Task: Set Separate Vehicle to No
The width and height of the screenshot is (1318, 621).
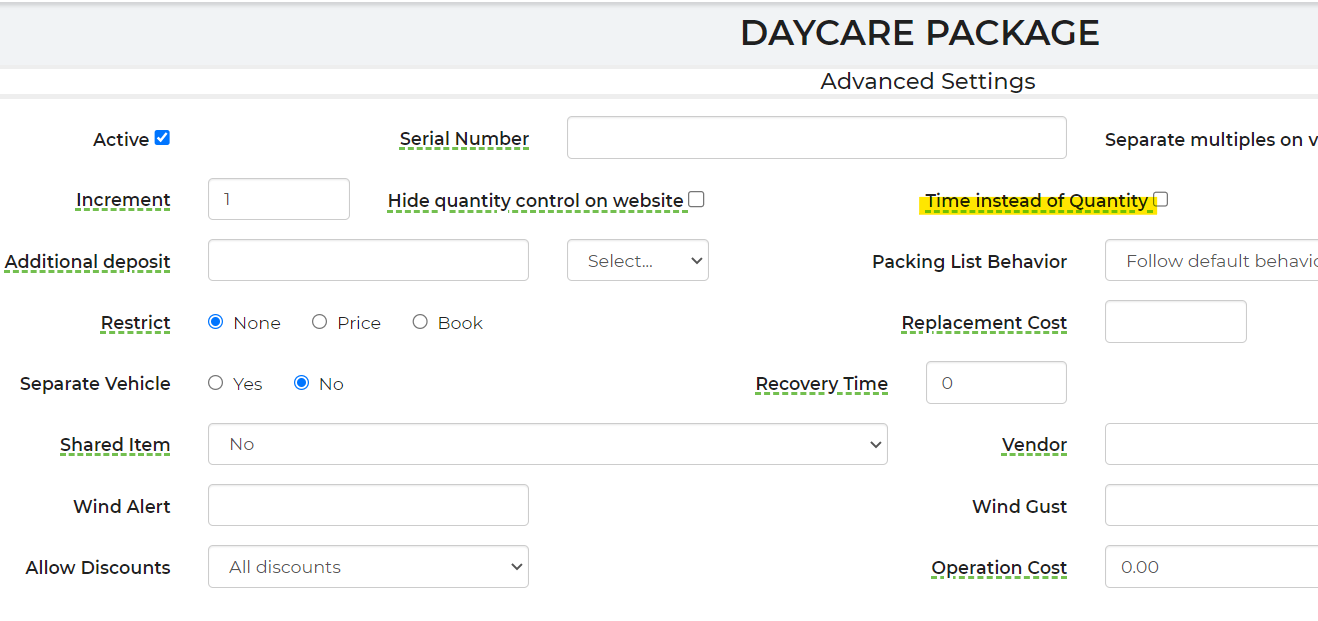Action: click(x=302, y=383)
